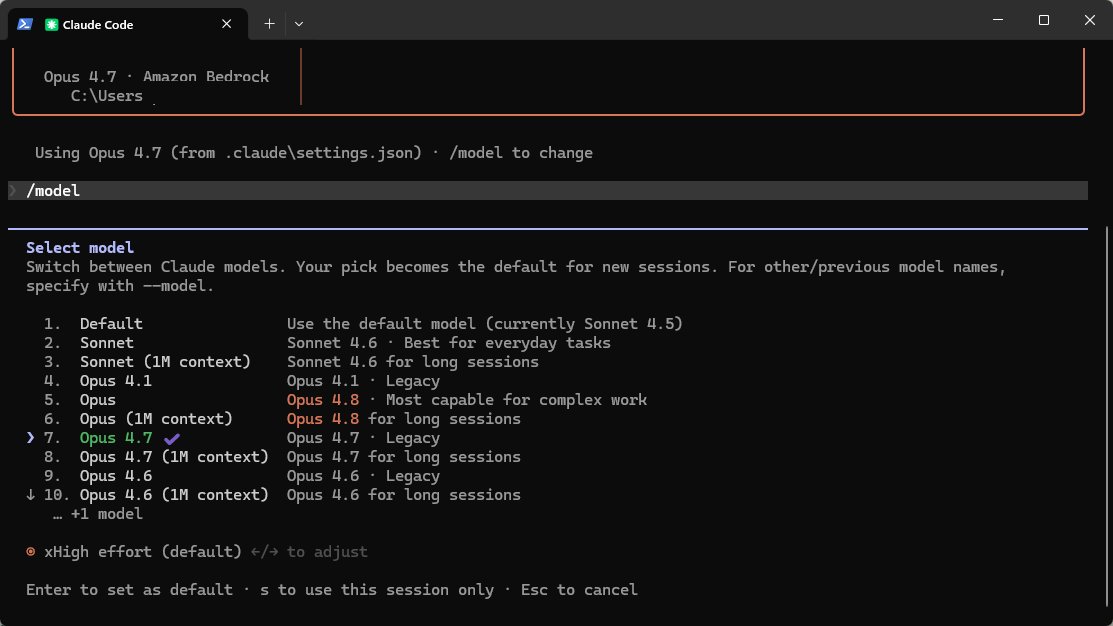
Task: Click the '… +1 model' text
Action: pos(98,514)
